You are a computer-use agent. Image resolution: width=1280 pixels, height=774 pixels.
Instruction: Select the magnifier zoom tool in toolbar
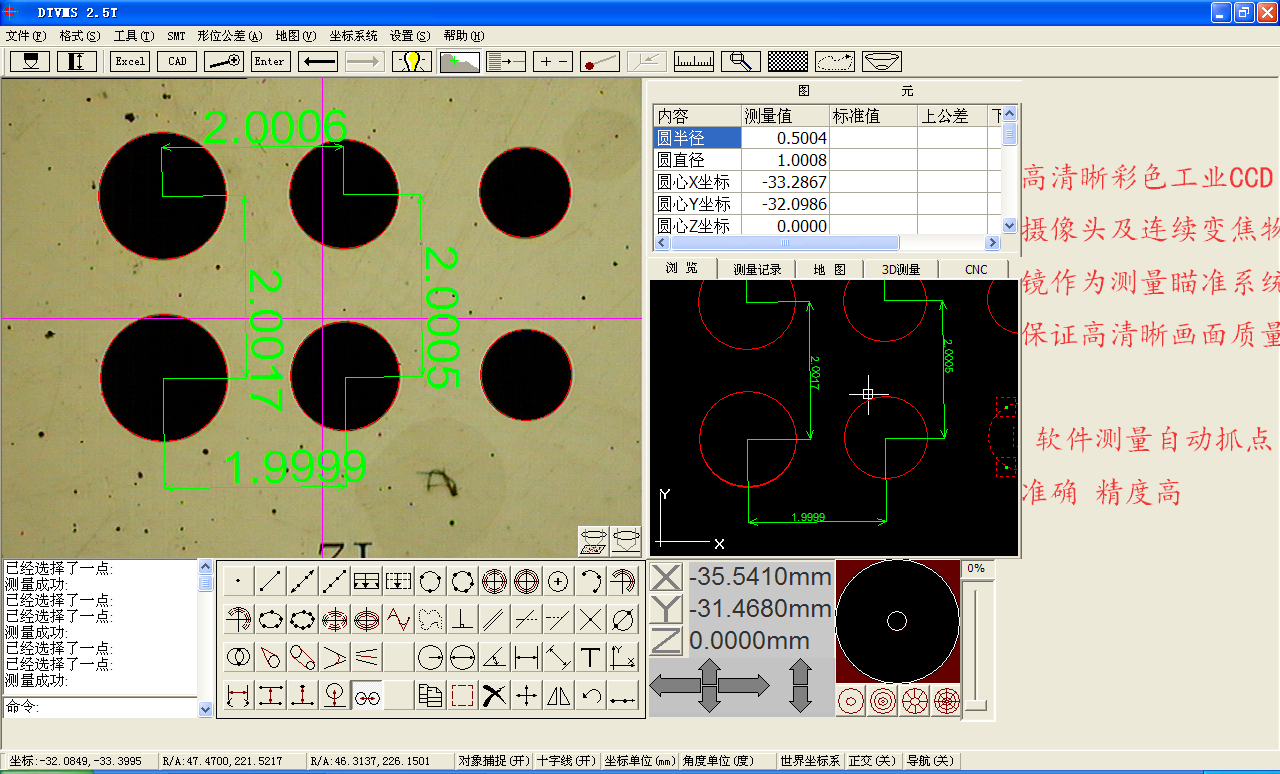pyautogui.click(x=740, y=61)
